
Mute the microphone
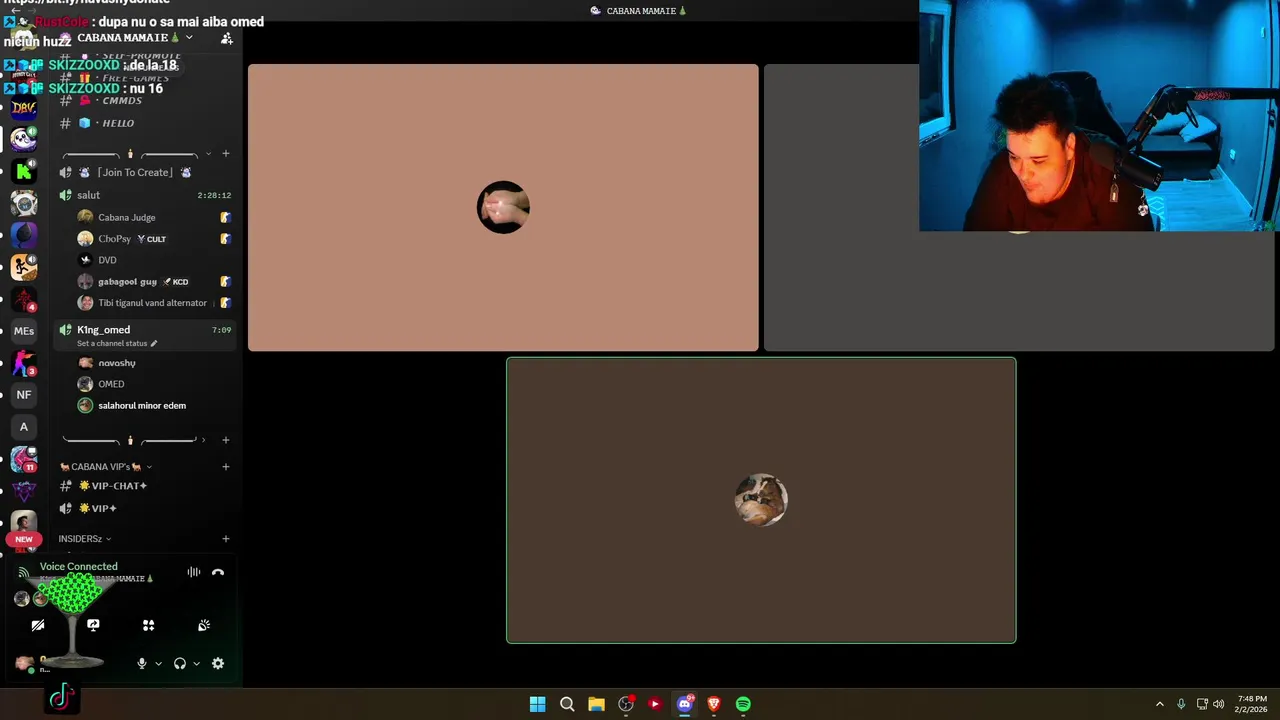tap(141, 663)
